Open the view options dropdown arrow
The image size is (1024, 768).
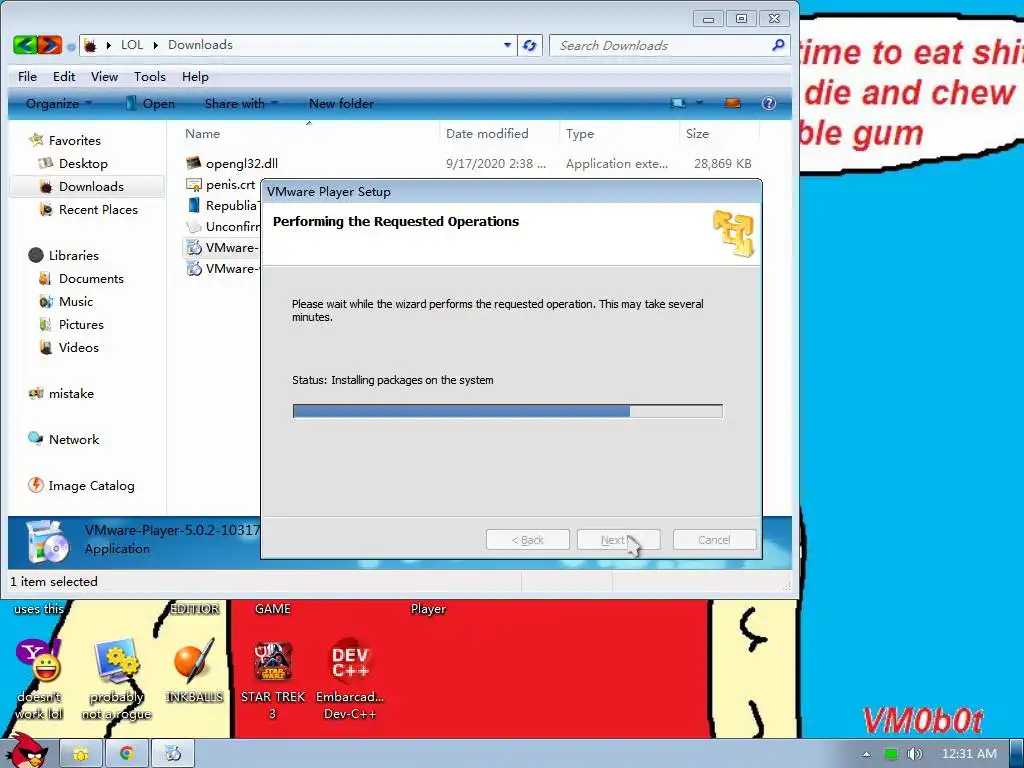pos(699,103)
